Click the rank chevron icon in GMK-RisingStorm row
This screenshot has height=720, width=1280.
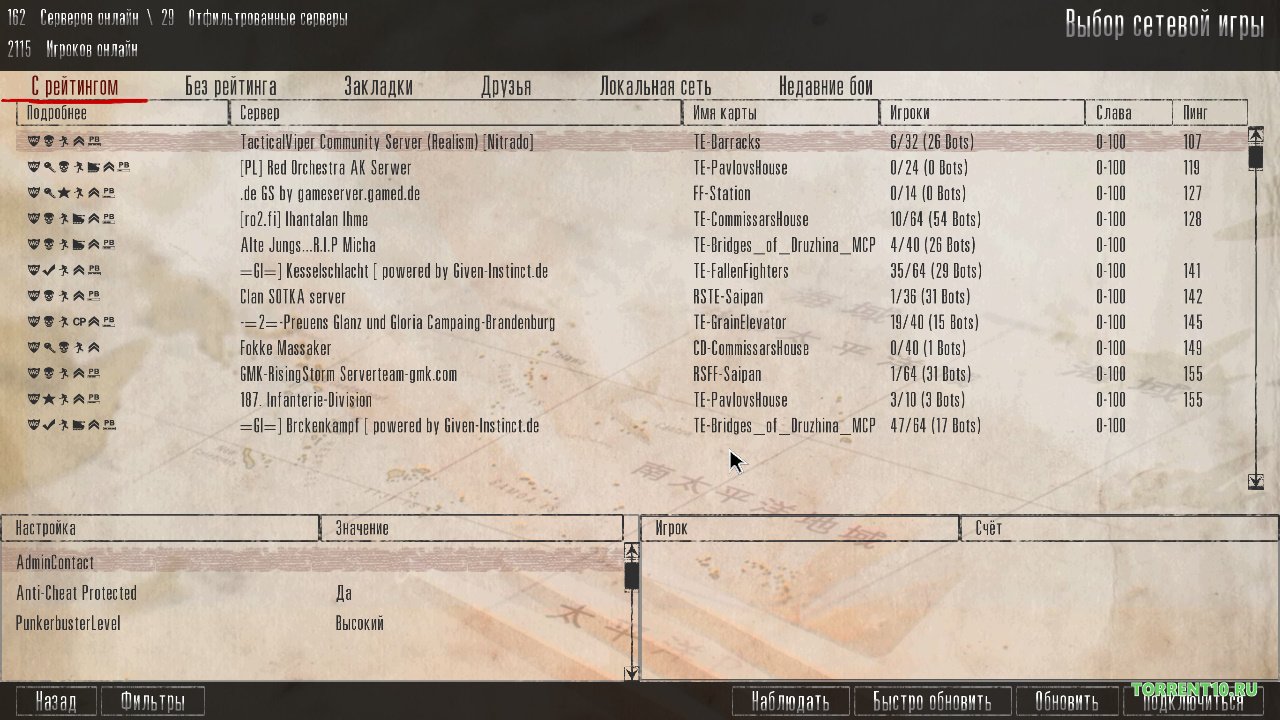78,374
